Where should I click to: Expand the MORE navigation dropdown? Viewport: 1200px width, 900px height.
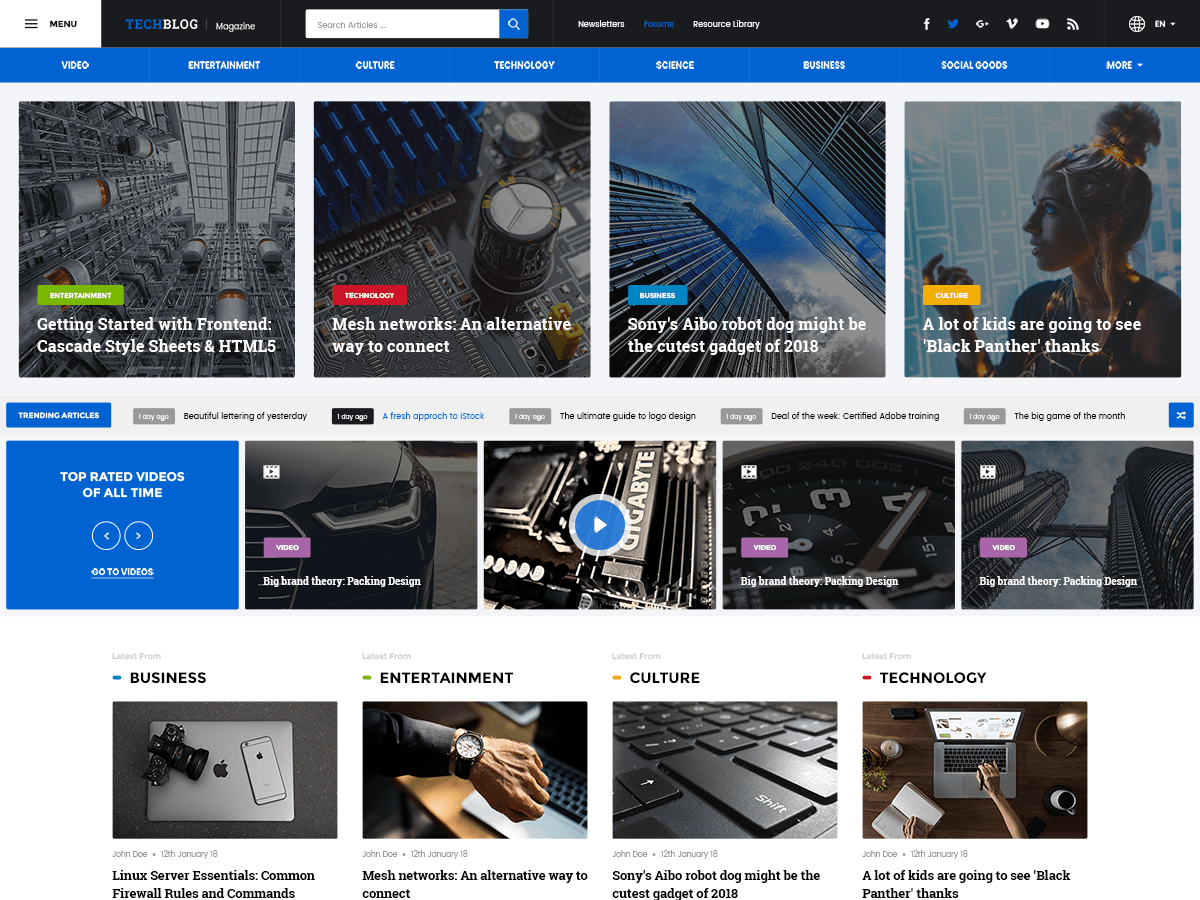[1124, 65]
